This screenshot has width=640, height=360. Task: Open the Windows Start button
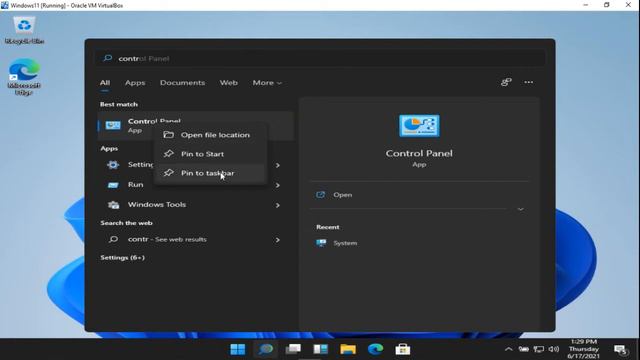point(238,349)
